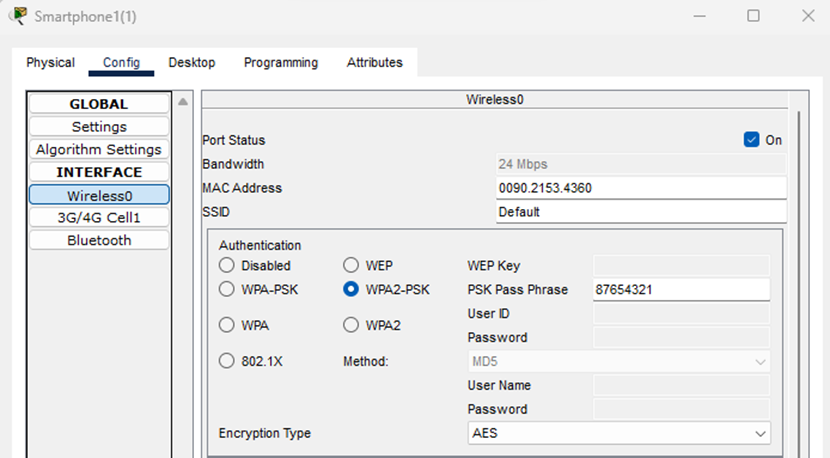Open the Programming tab

click(281, 62)
